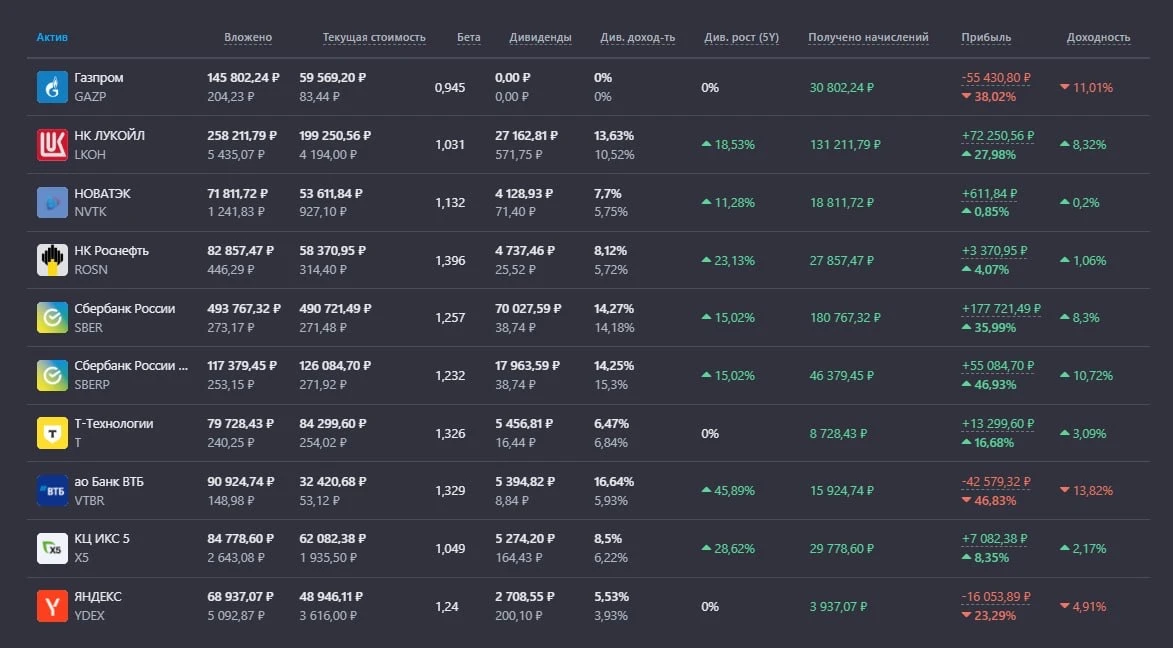Click the SBERP ticker label
Image resolution: width=1173 pixels, height=648 pixels.
92,385
